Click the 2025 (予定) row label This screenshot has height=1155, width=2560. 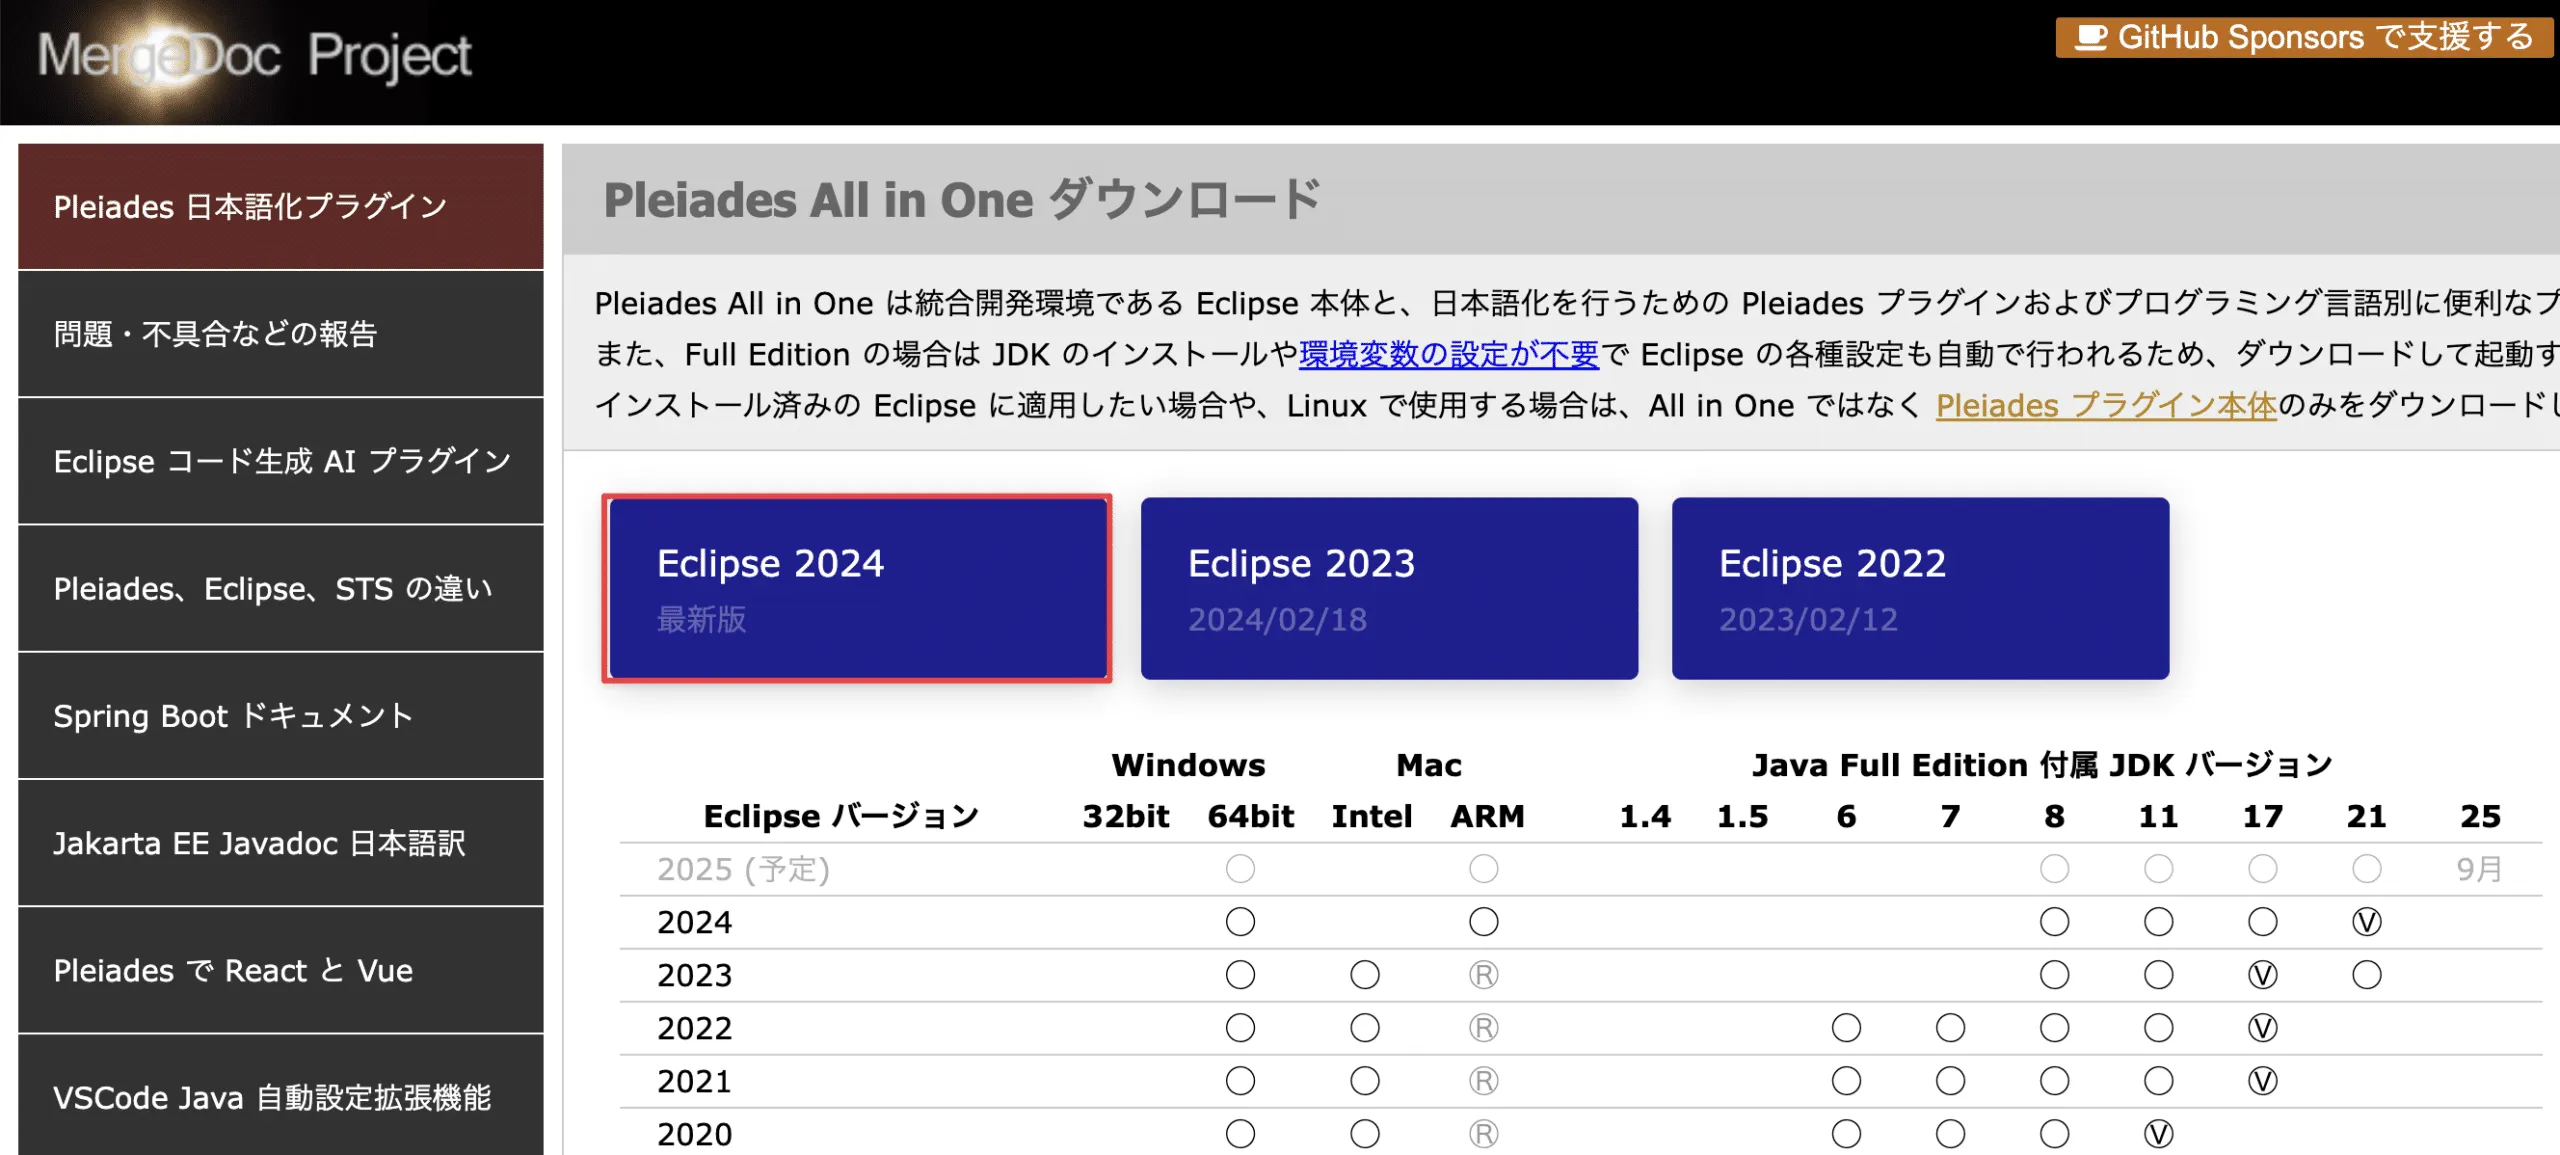[743, 869]
